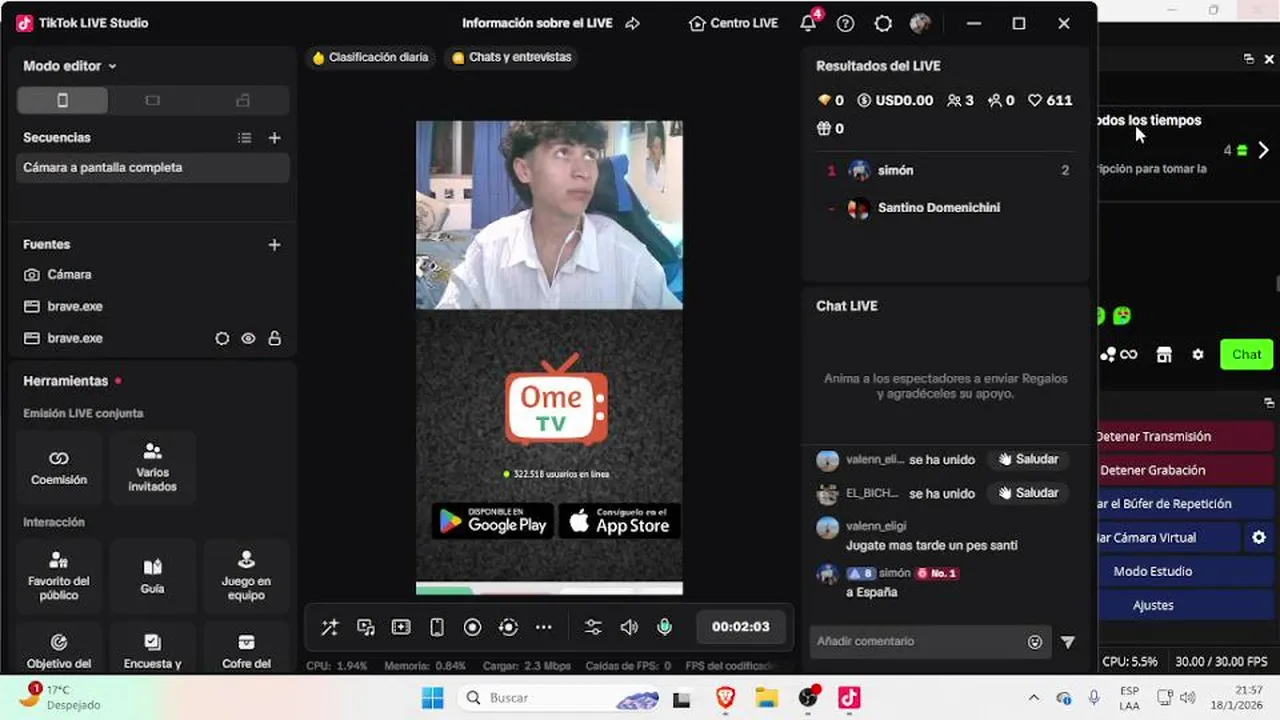The image size is (1280, 720).
Task: Open the emoji picker in comment box
Action: (x=1035, y=642)
